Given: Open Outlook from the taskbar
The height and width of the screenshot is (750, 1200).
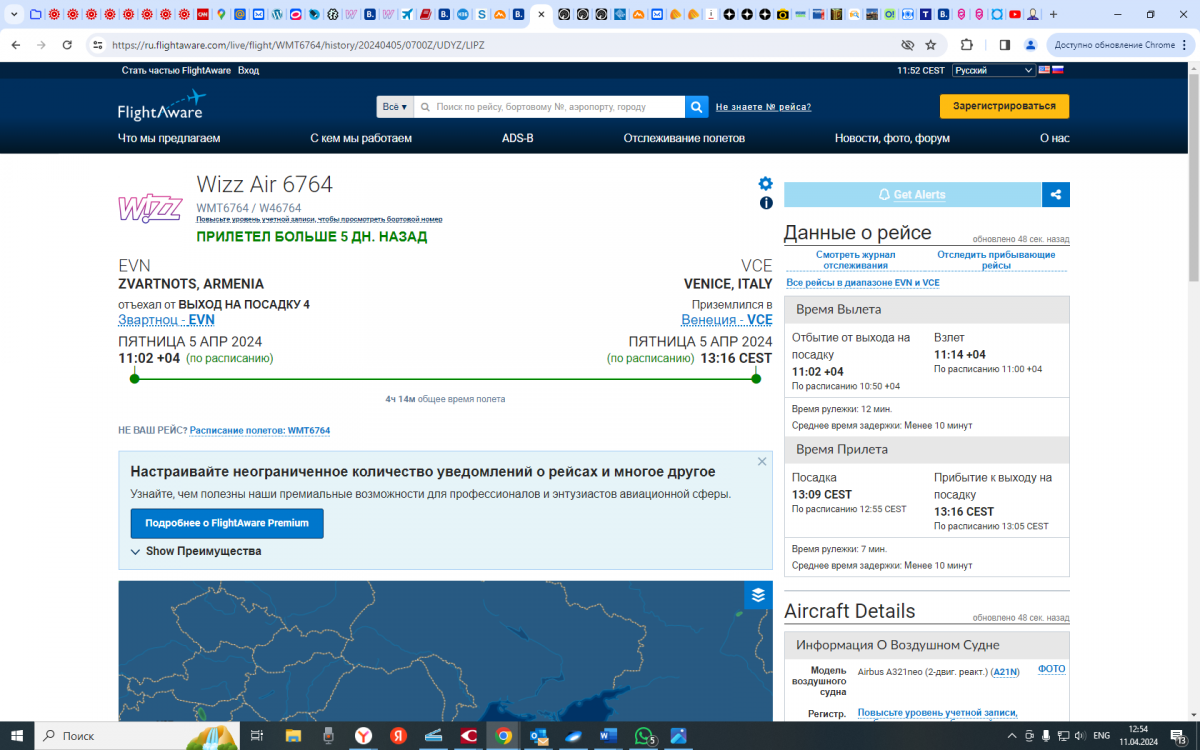Looking at the screenshot, I should point(538,735).
